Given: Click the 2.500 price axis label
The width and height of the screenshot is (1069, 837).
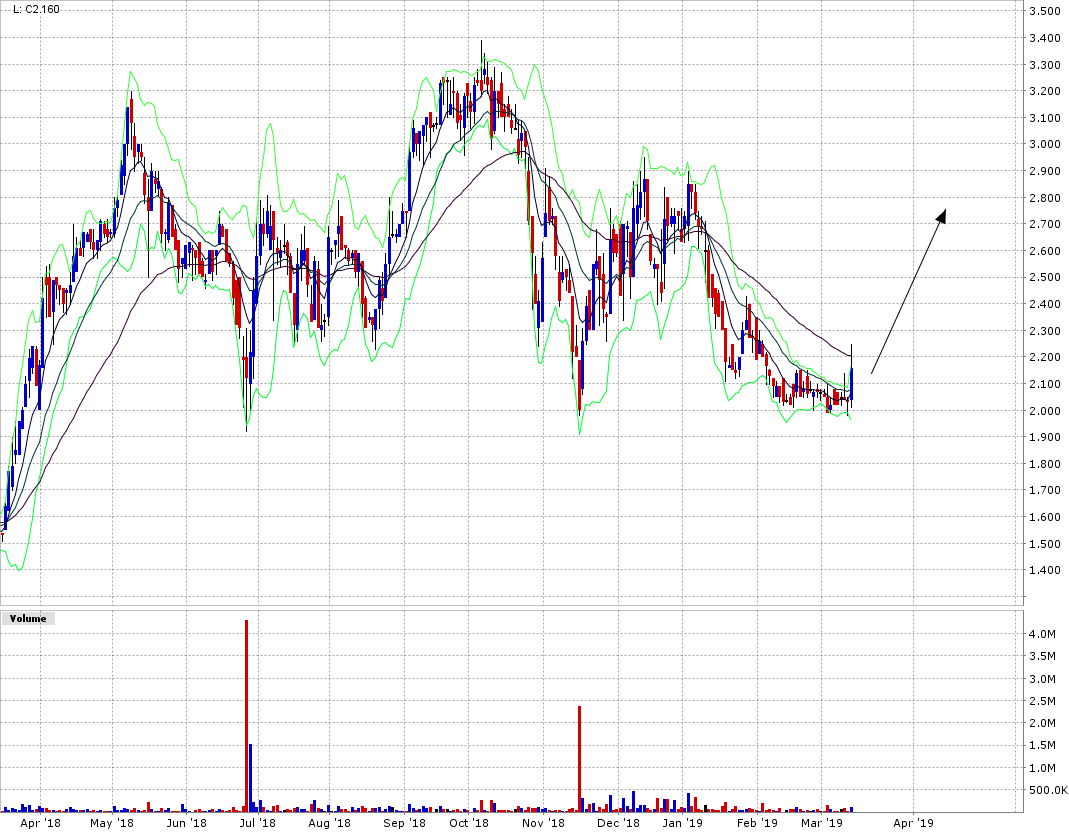Looking at the screenshot, I should tap(1045, 277).
